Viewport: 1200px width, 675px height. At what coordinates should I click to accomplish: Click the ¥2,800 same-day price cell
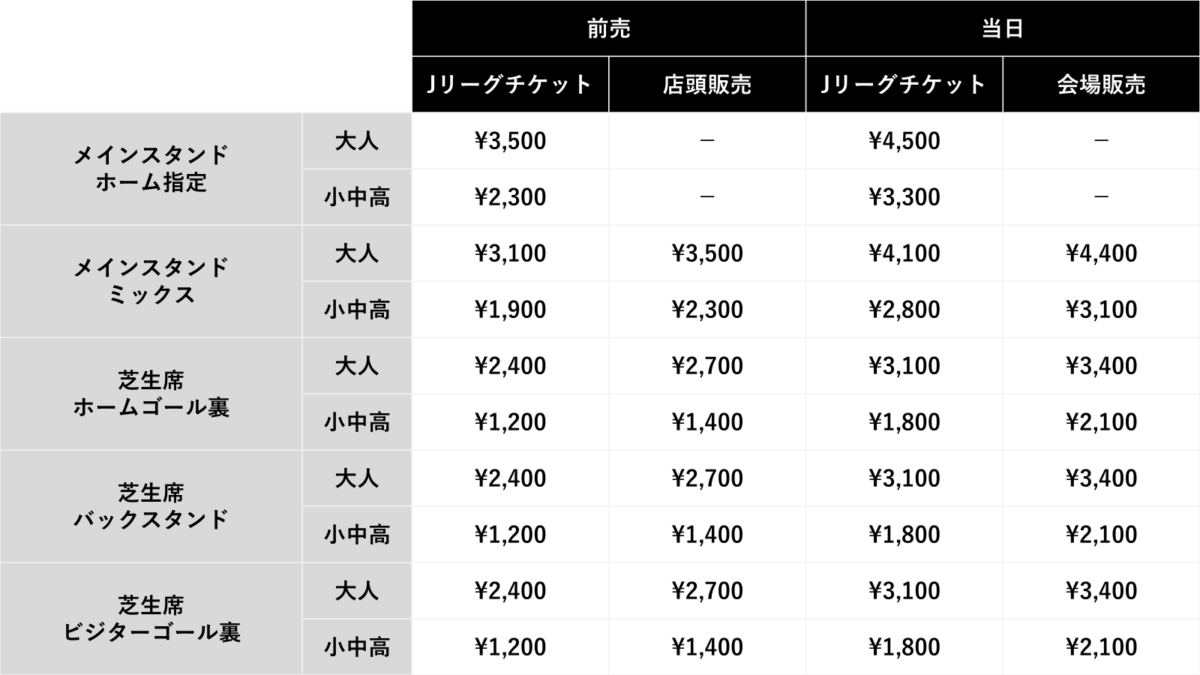tap(904, 310)
